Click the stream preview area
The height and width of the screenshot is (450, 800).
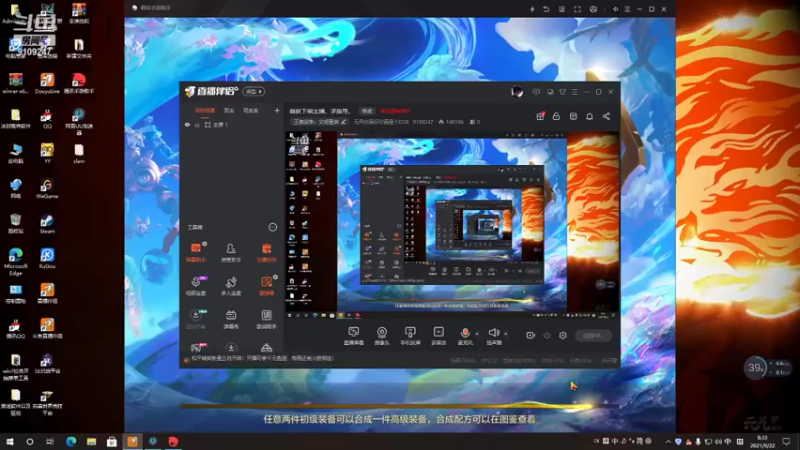click(x=452, y=227)
